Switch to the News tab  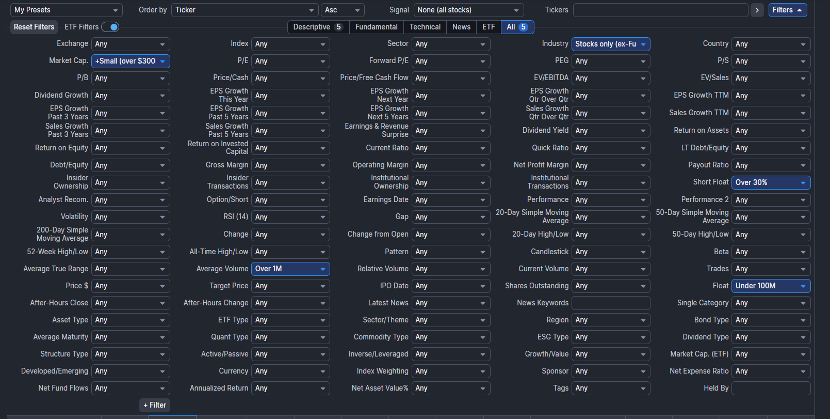(x=462, y=27)
